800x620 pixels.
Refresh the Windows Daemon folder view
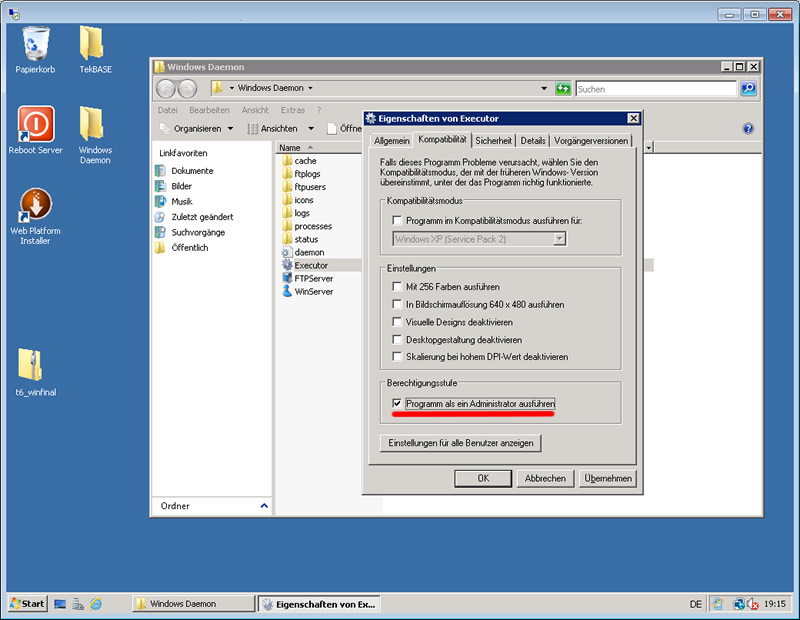(563, 89)
